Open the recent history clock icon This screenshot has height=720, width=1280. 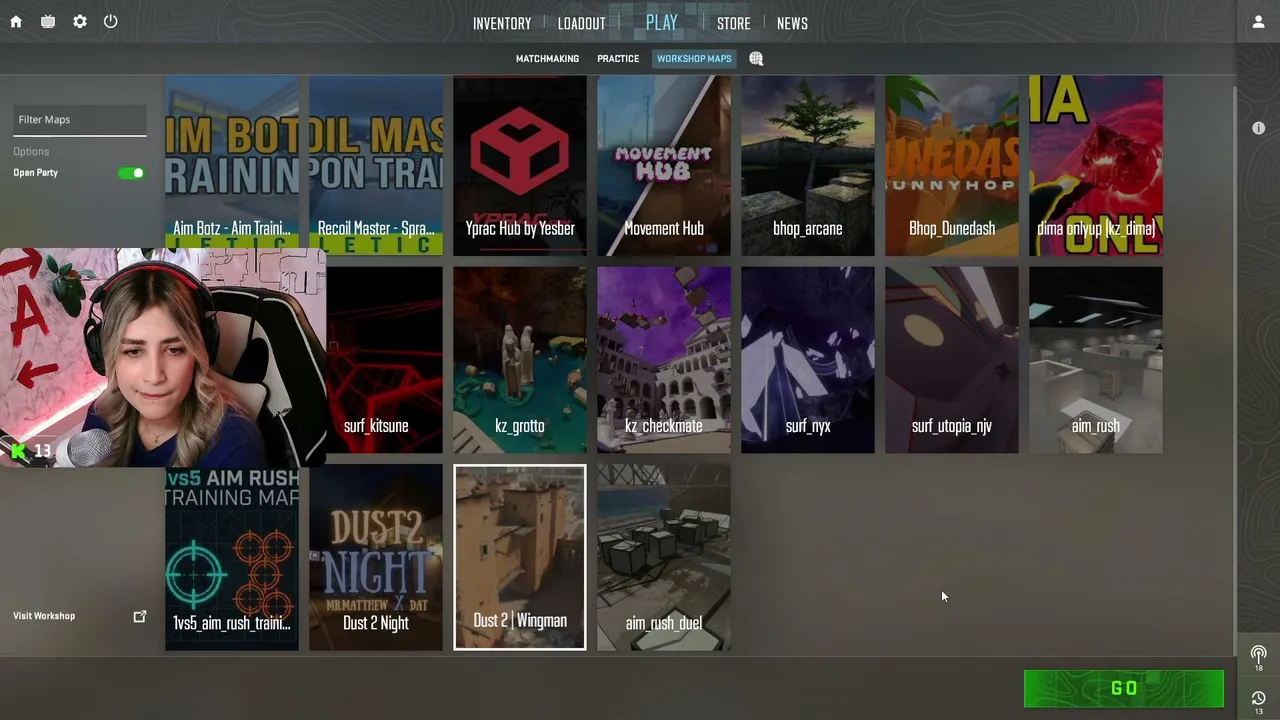1258,700
